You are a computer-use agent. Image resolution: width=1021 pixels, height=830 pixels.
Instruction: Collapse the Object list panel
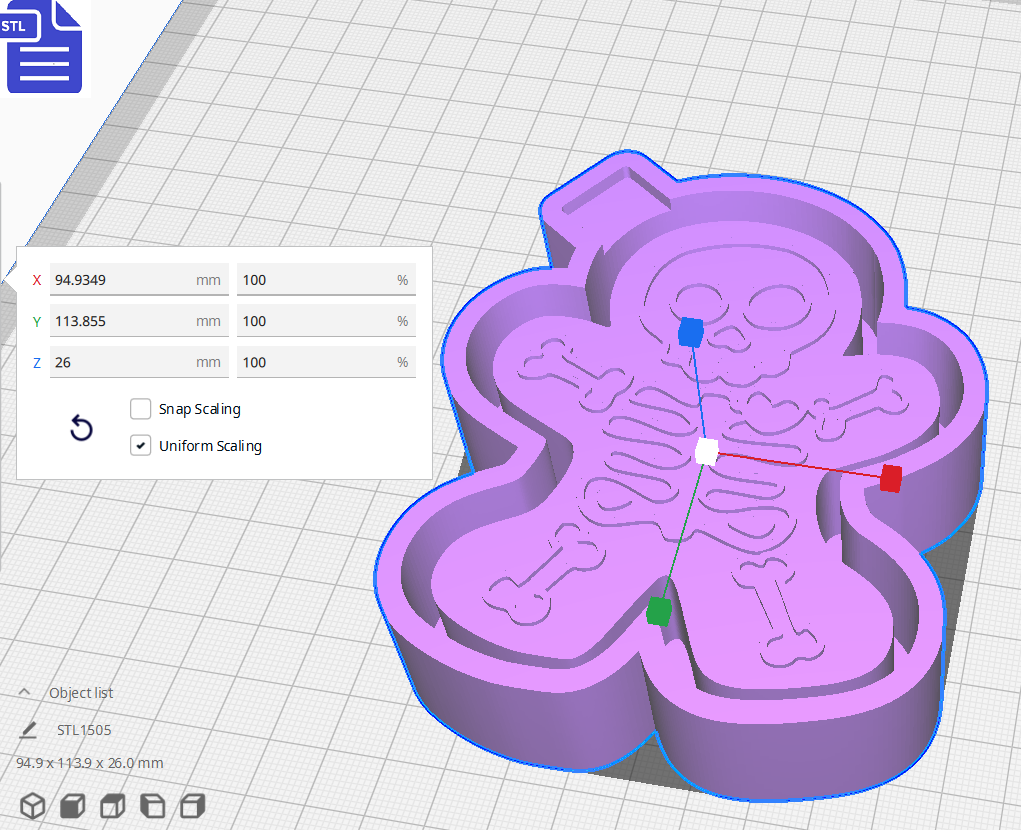point(23,691)
